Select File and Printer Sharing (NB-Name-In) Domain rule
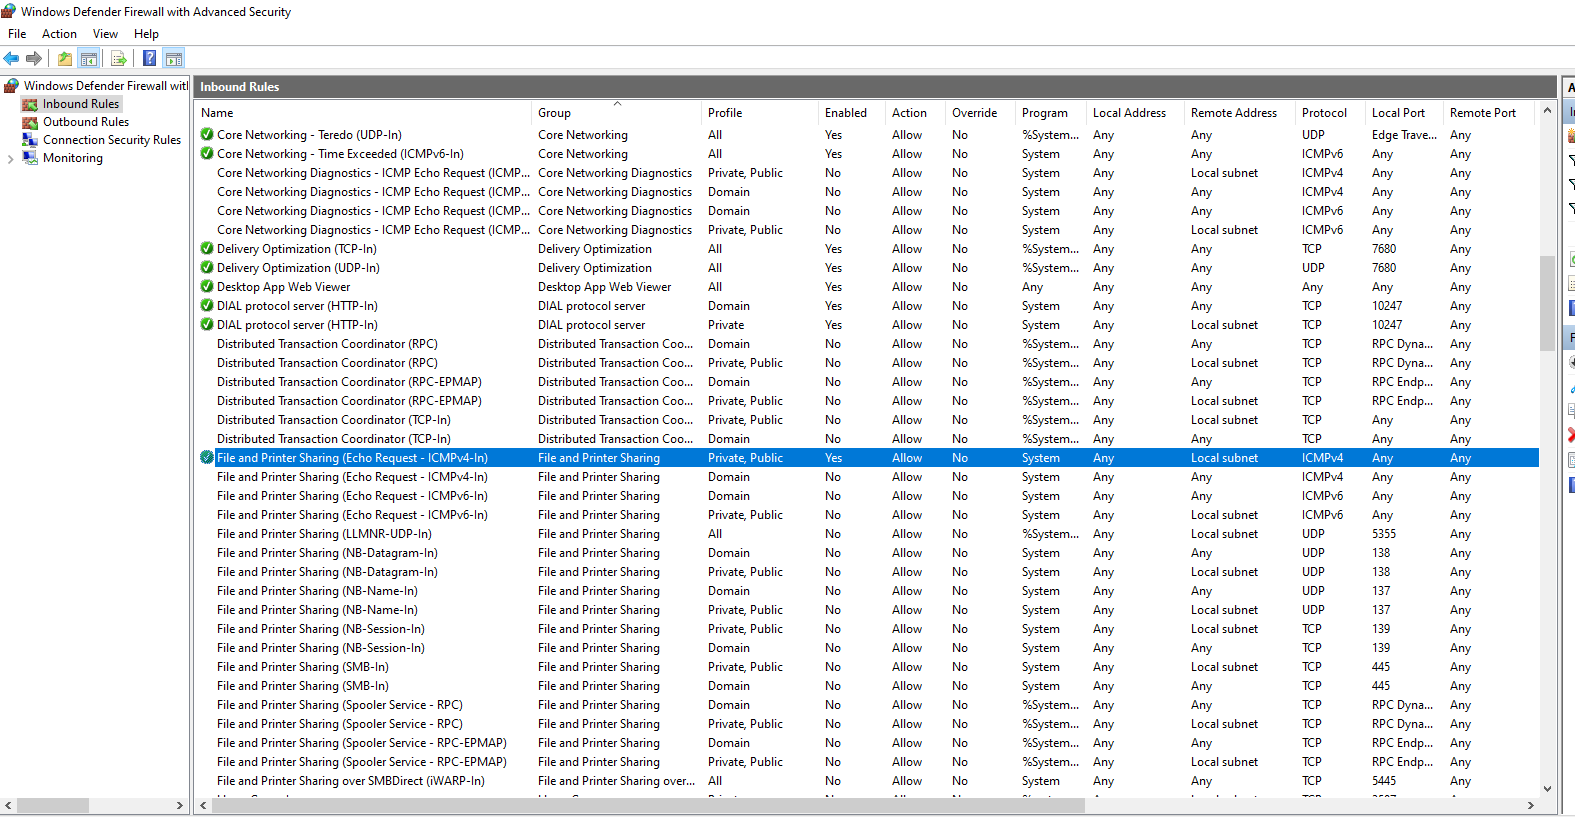Image resolution: width=1575 pixels, height=817 pixels. [x=867, y=590]
